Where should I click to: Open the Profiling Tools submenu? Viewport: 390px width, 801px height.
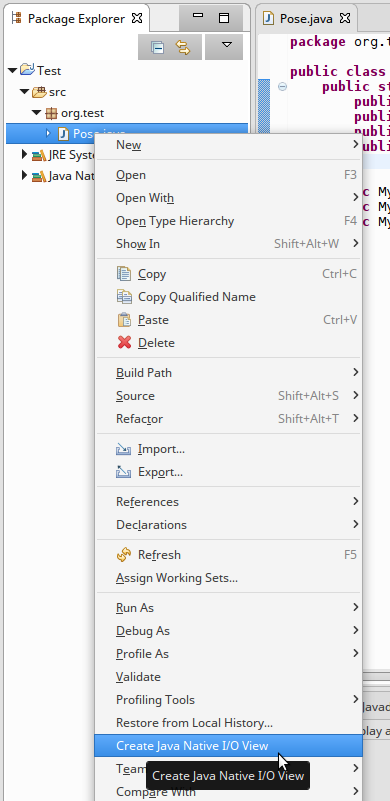[228, 700]
